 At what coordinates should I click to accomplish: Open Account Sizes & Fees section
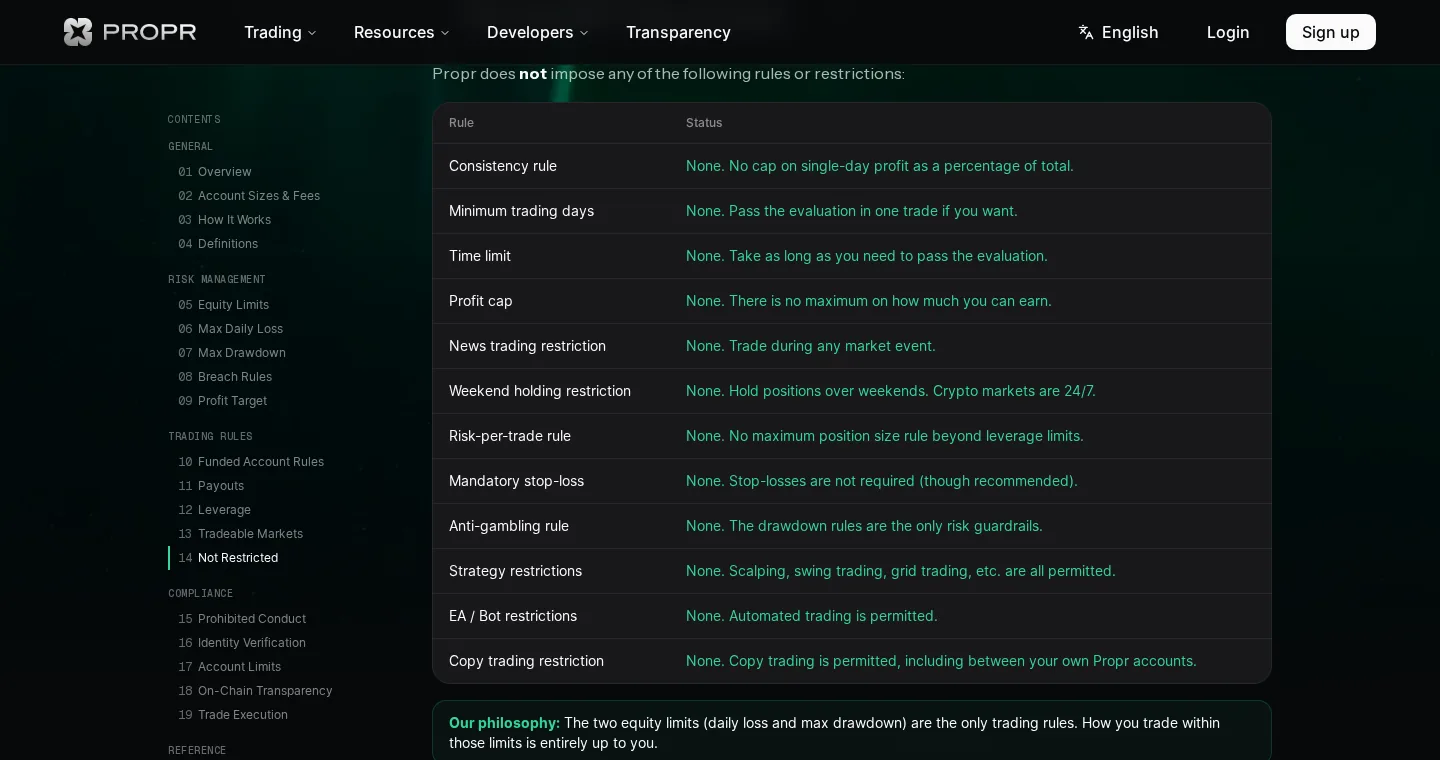(249, 196)
